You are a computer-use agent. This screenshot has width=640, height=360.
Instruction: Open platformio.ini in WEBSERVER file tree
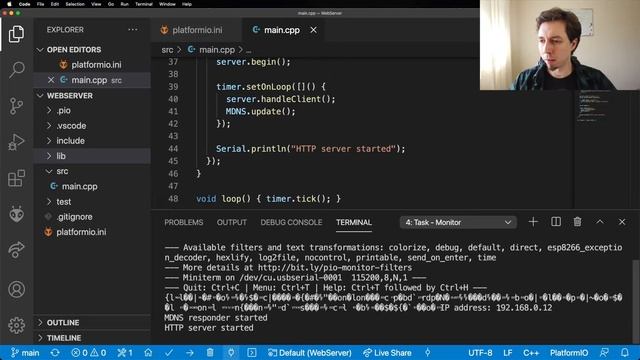pos(92,232)
